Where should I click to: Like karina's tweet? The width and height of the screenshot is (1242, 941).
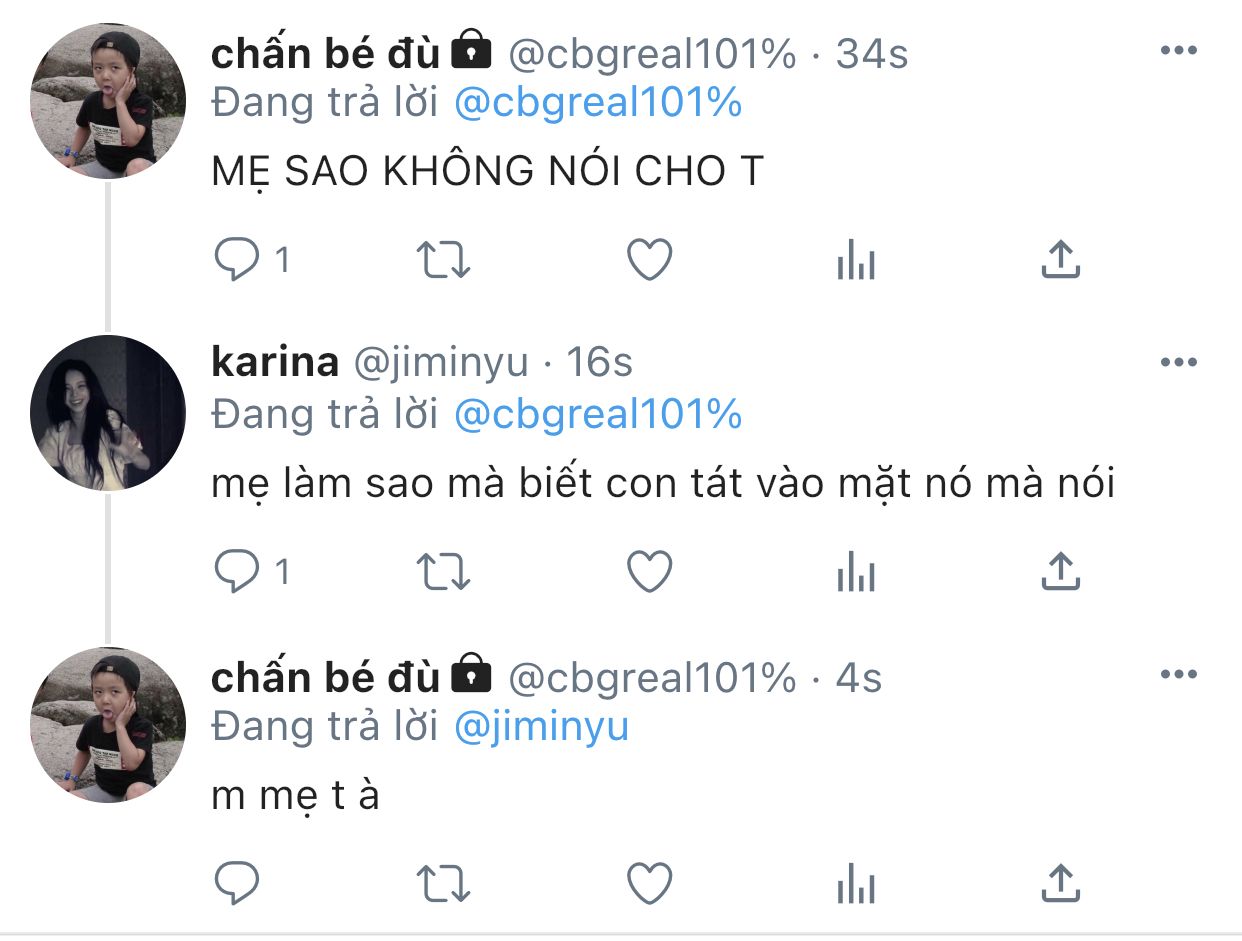[649, 572]
